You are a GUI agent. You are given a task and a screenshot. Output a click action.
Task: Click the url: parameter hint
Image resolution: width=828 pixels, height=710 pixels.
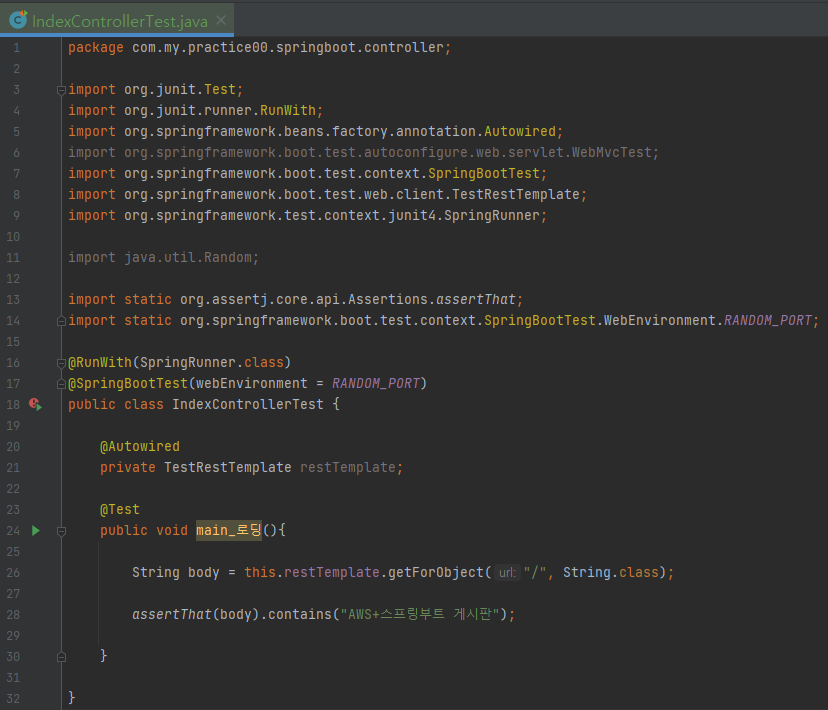pos(507,572)
